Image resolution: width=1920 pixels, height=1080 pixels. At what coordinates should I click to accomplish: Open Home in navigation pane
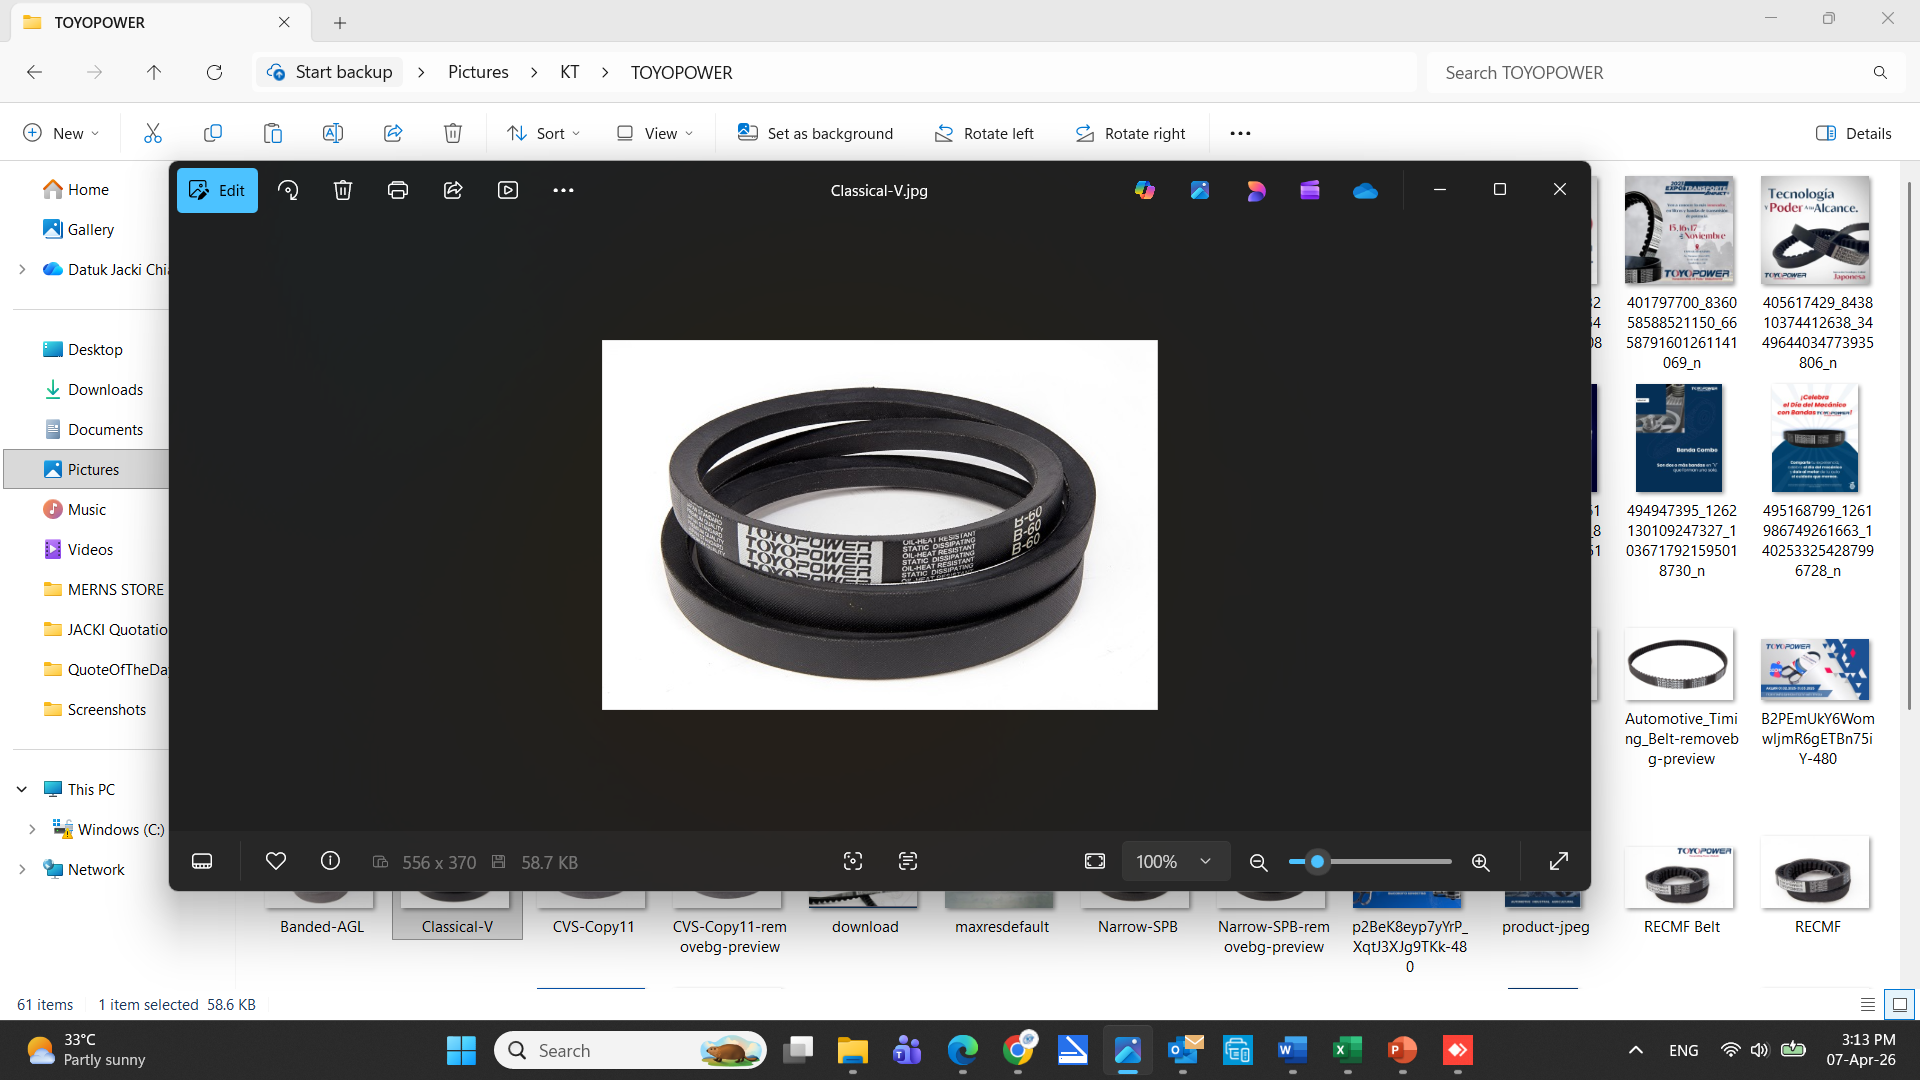click(88, 189)
